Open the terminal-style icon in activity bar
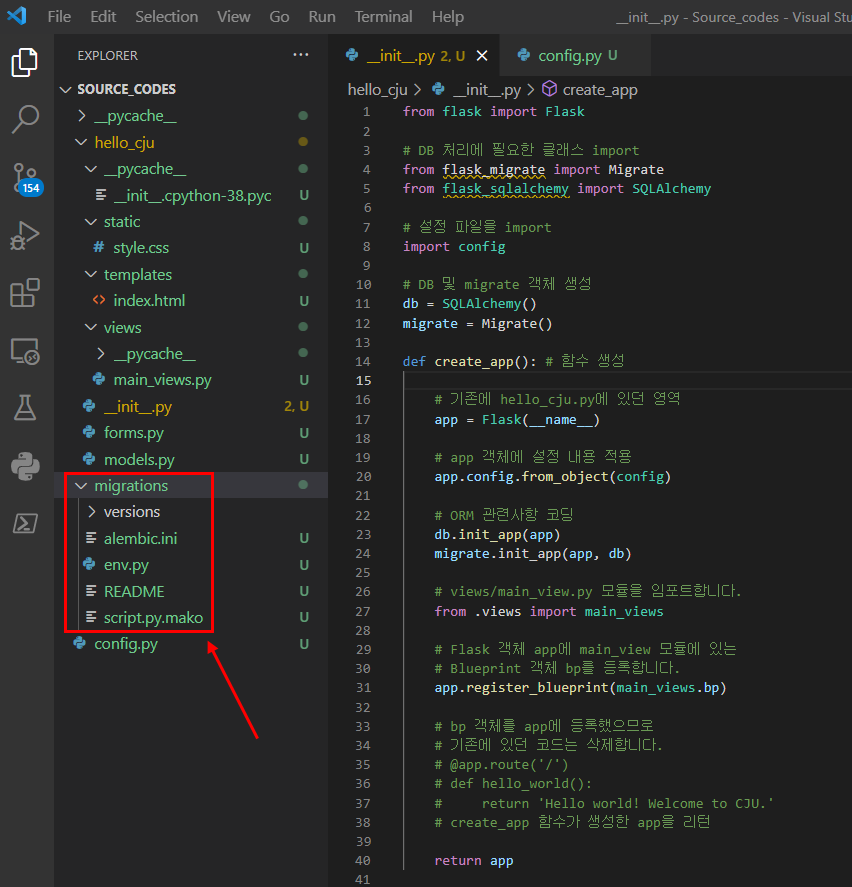The height and width of the screenshot is (887, 852). pyautogui.click(x=25, y=523)
